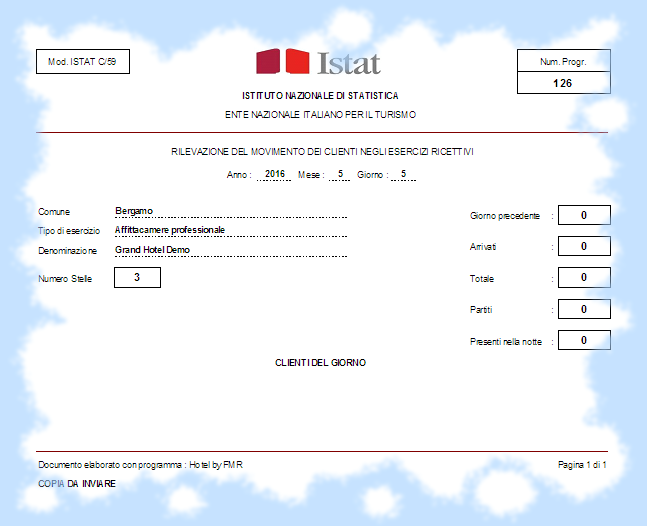
Task: Select progressive number 126
Action: pos(564,83)
